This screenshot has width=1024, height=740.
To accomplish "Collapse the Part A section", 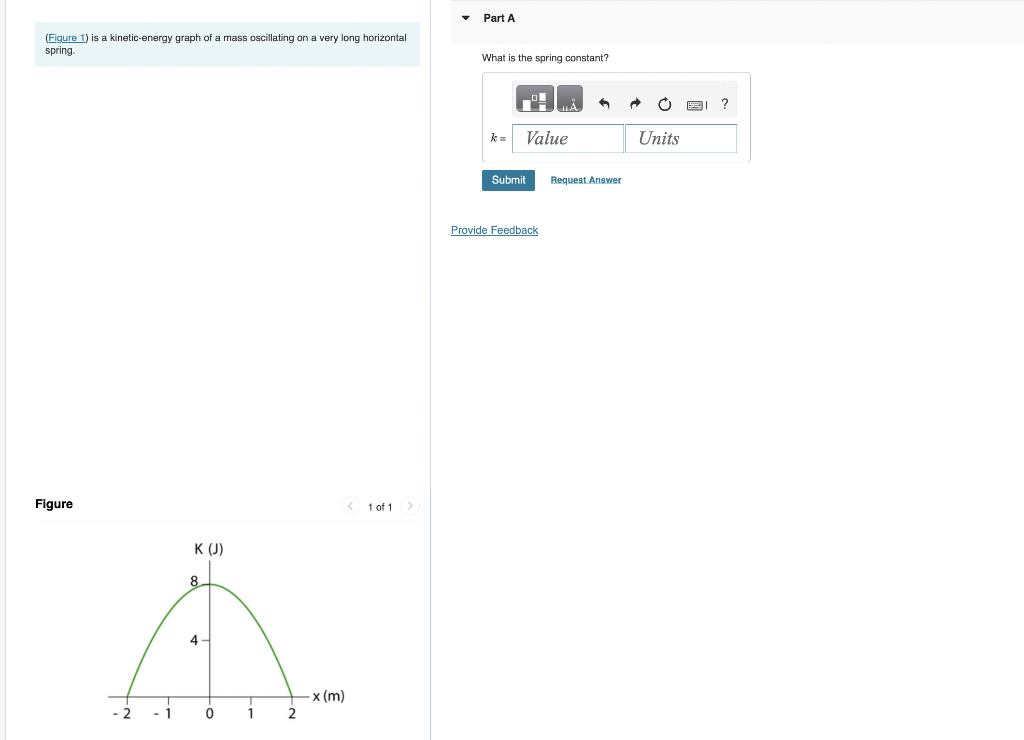I will 464,18.
